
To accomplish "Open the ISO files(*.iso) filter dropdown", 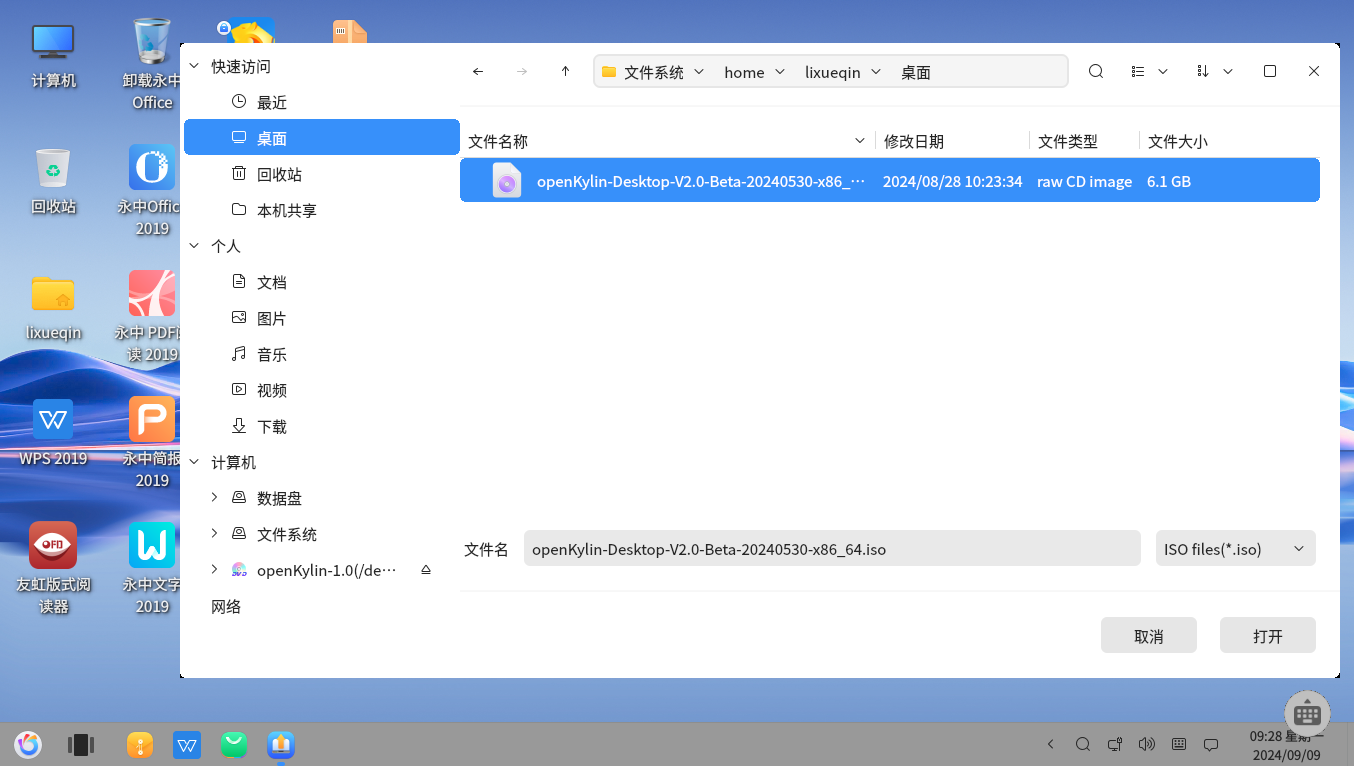I will [1235, 549].
